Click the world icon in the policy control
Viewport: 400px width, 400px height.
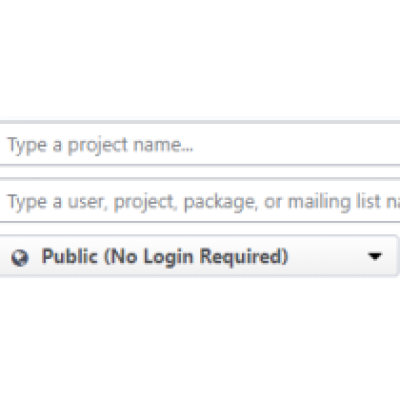click(x=20, y=258)
